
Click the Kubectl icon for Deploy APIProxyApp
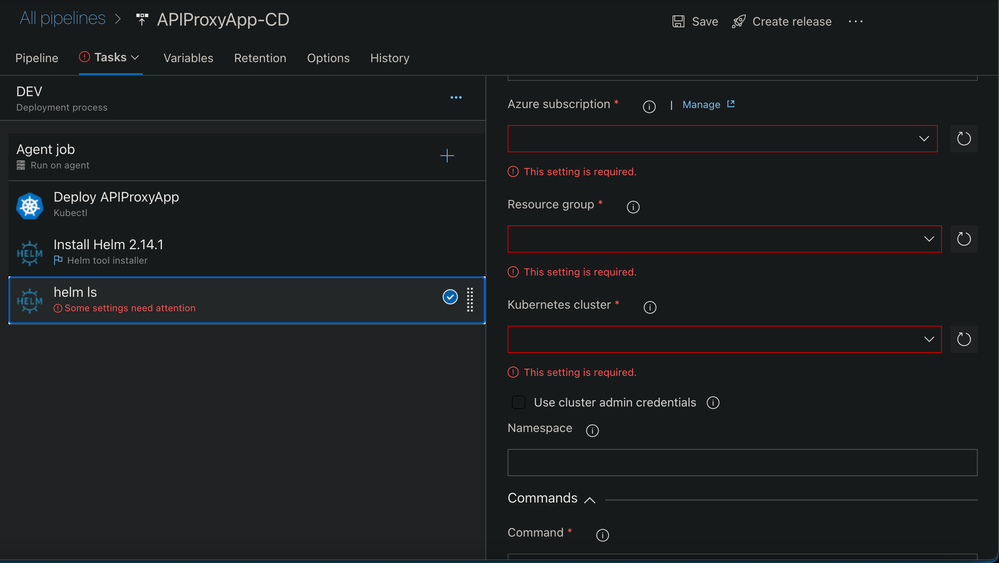pos(29,205)
